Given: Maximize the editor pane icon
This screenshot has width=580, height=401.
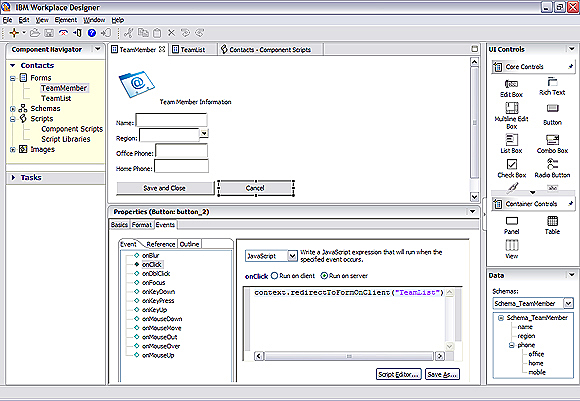Looking at the screenshot, I should 474,49.
